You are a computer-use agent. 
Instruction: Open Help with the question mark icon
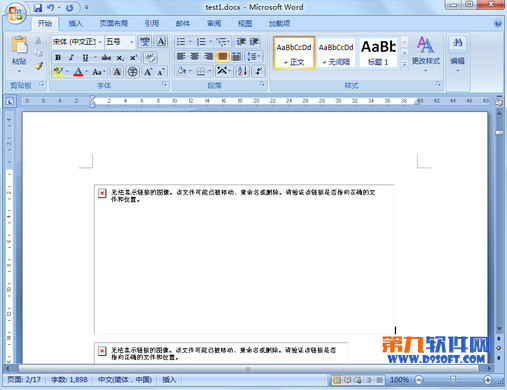pos(498,23)
